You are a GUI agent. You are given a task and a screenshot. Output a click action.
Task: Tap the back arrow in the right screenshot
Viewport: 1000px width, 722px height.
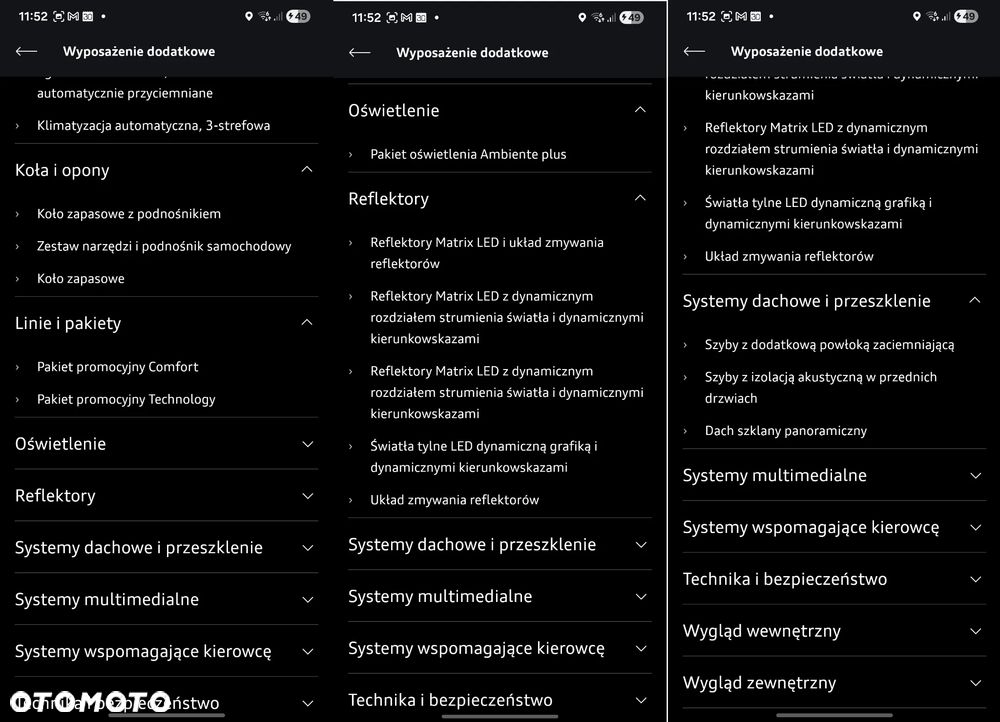point(694,52)
